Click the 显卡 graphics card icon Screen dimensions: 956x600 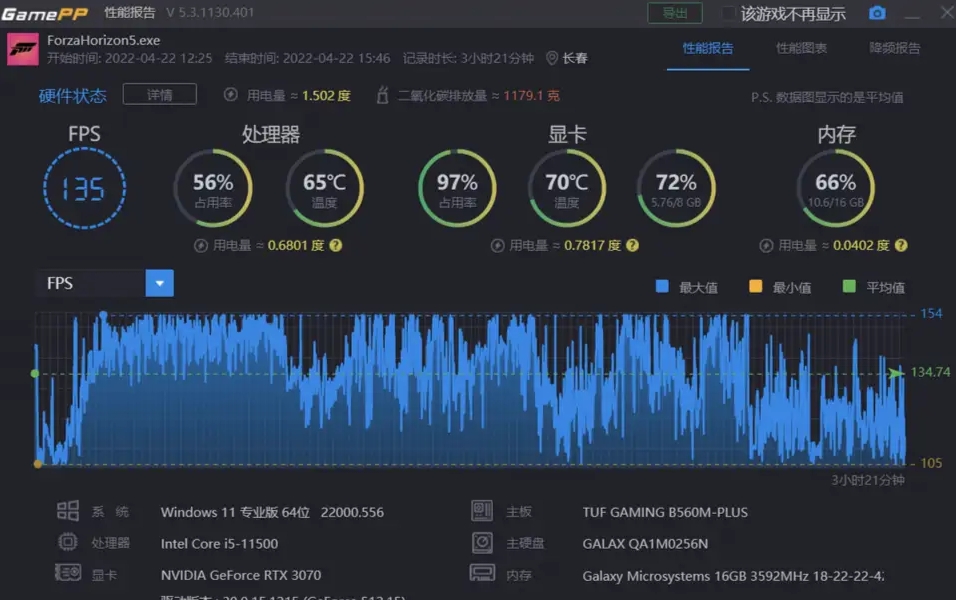[68, 572]
